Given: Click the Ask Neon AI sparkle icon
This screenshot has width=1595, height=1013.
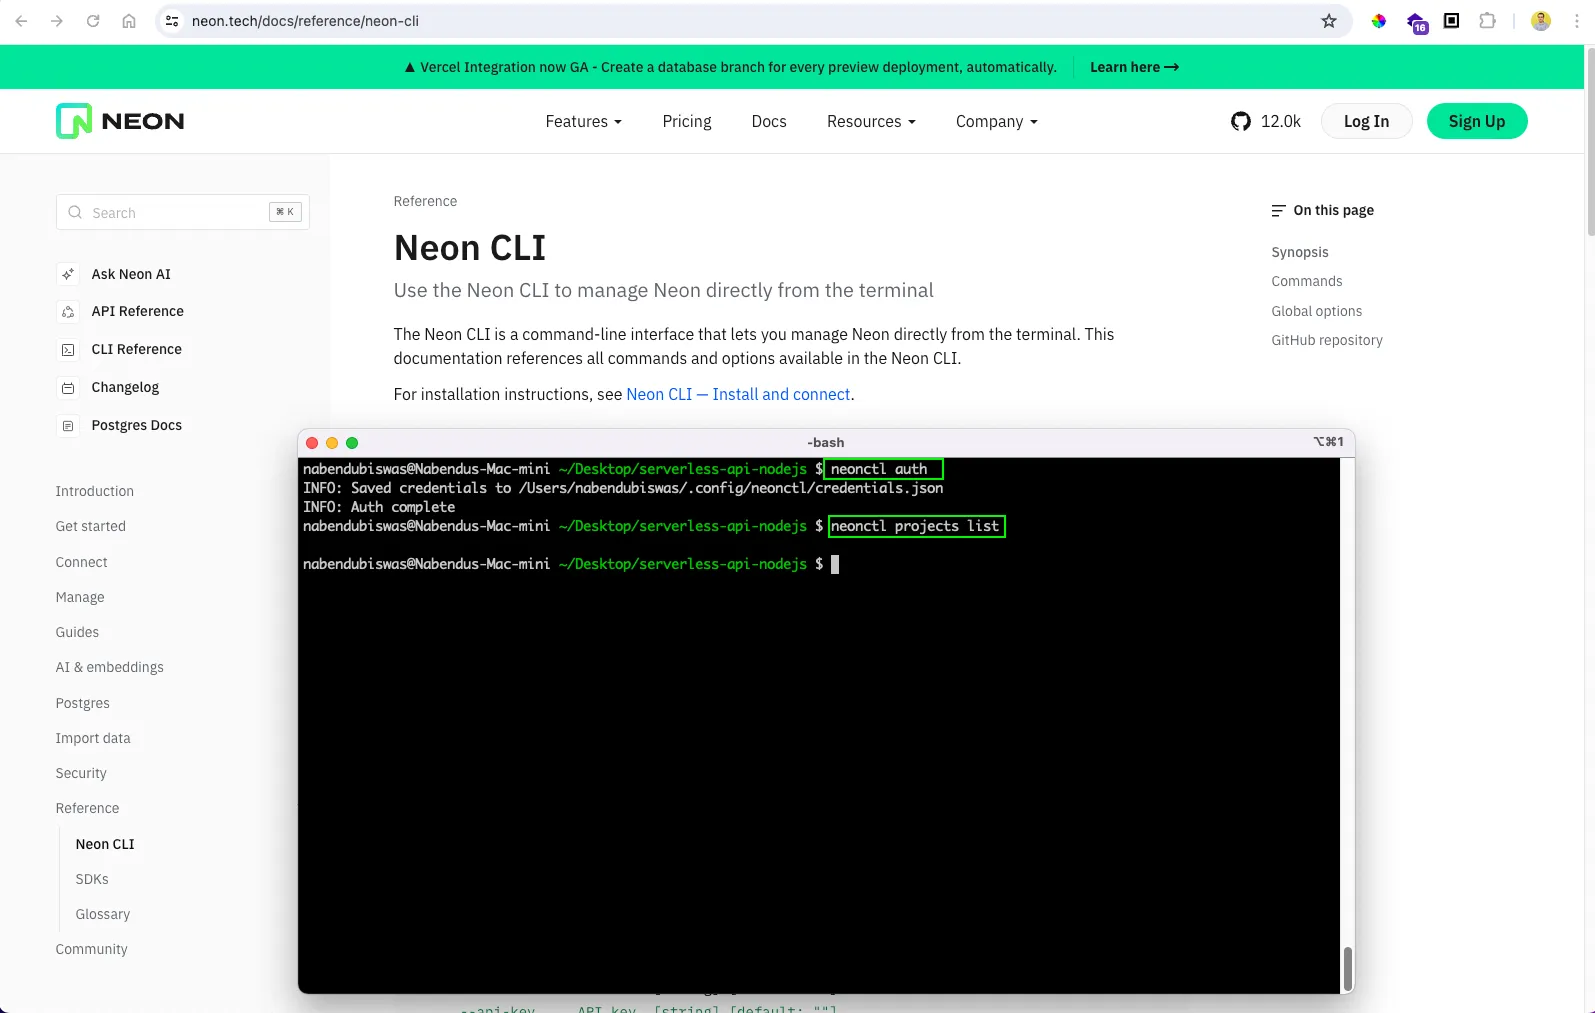Looking at the screenshot, I should (x=68, y=274).
